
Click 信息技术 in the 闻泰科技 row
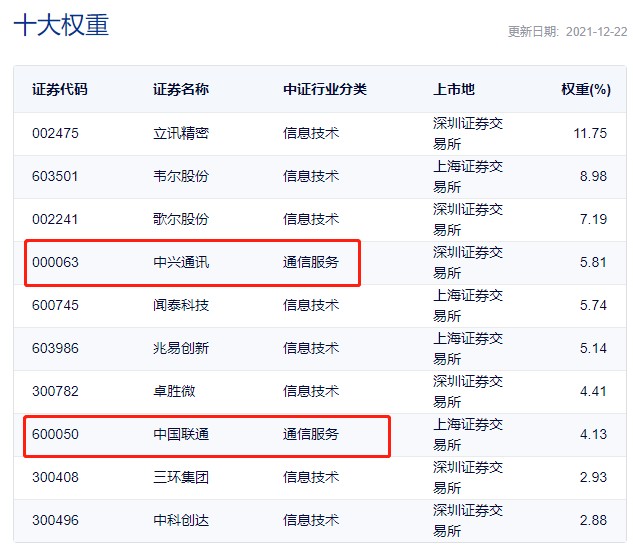pos(311,305)
